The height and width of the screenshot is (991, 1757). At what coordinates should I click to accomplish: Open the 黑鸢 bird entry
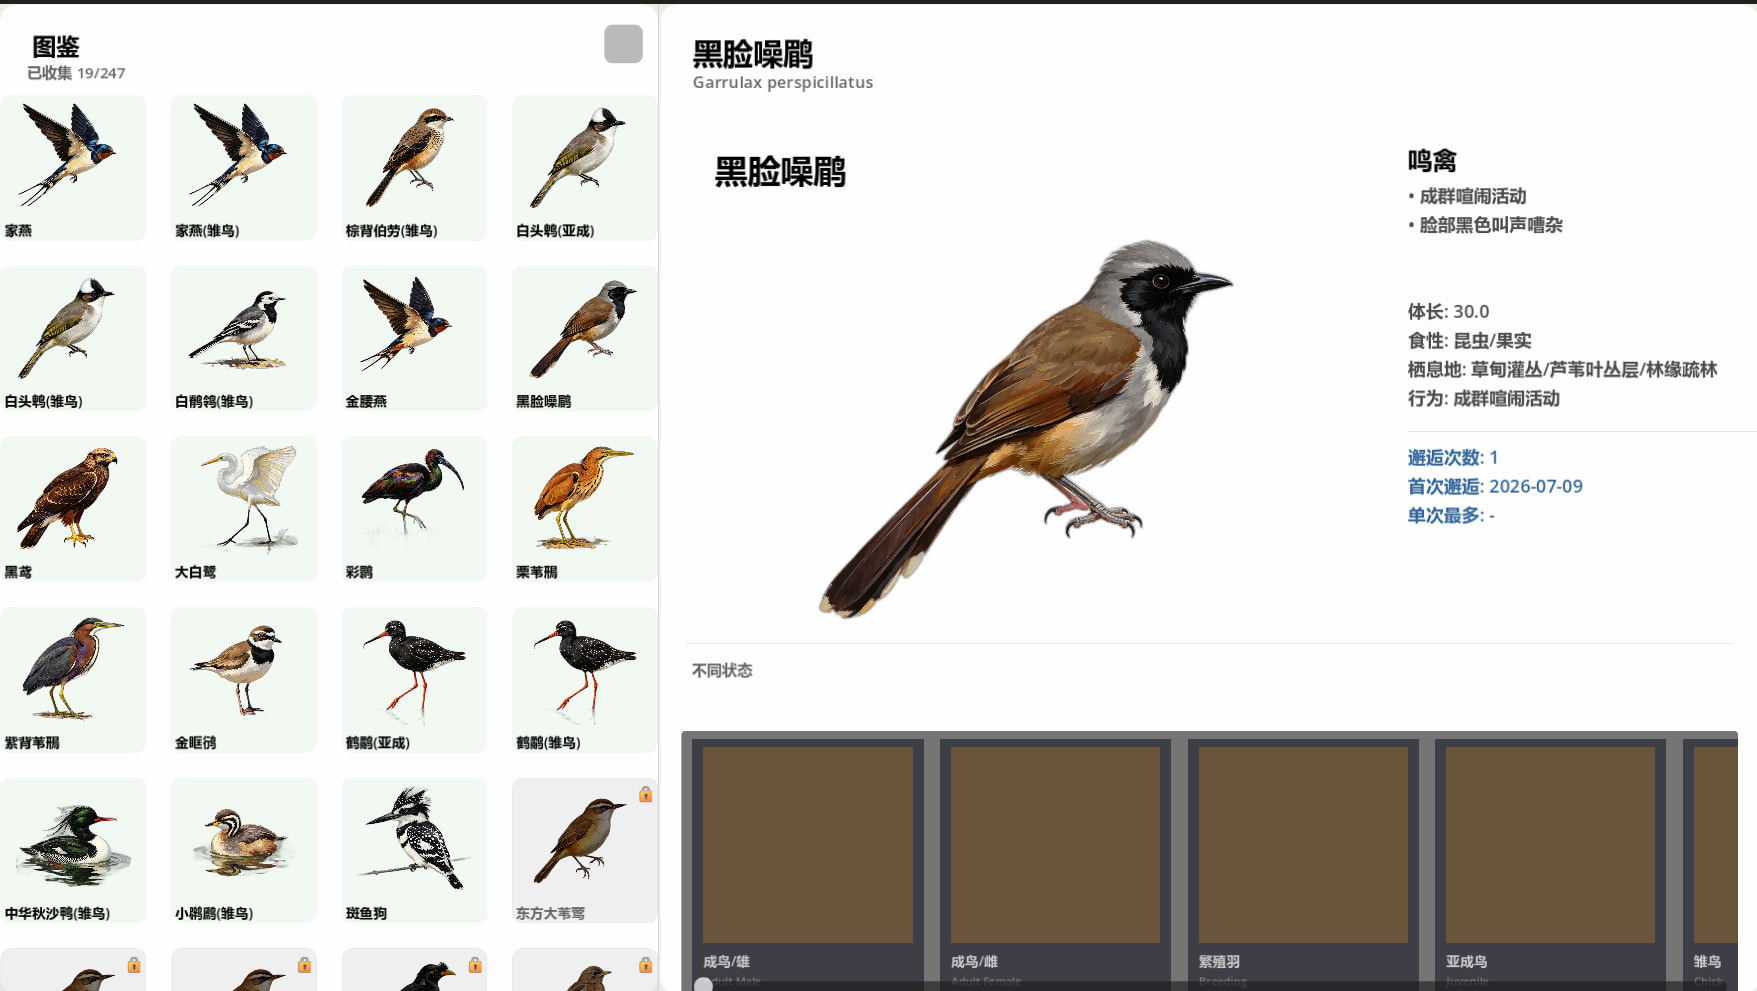(x=73, y=509)
